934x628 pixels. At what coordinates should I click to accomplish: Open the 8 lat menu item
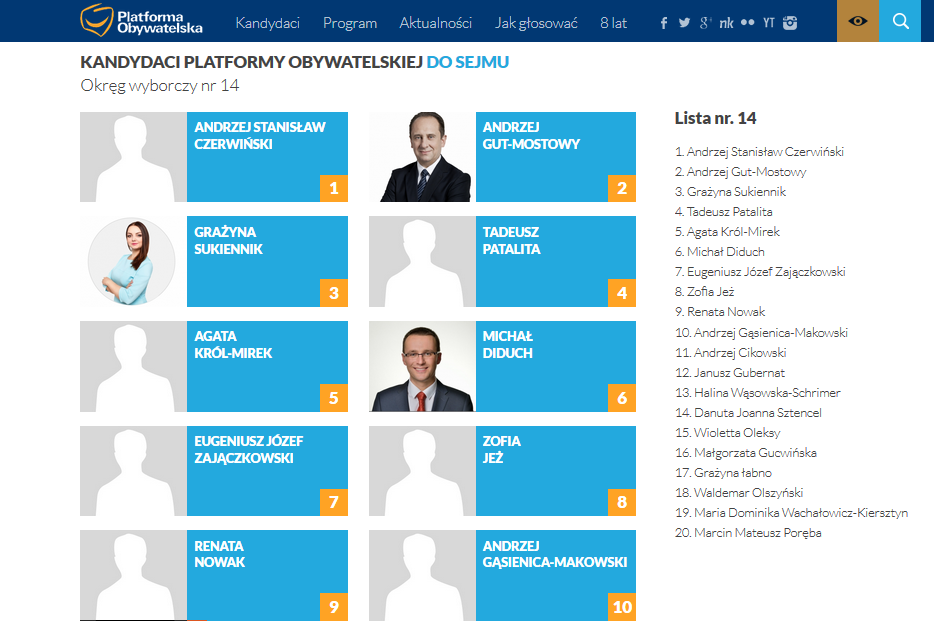tap(613, 23)
